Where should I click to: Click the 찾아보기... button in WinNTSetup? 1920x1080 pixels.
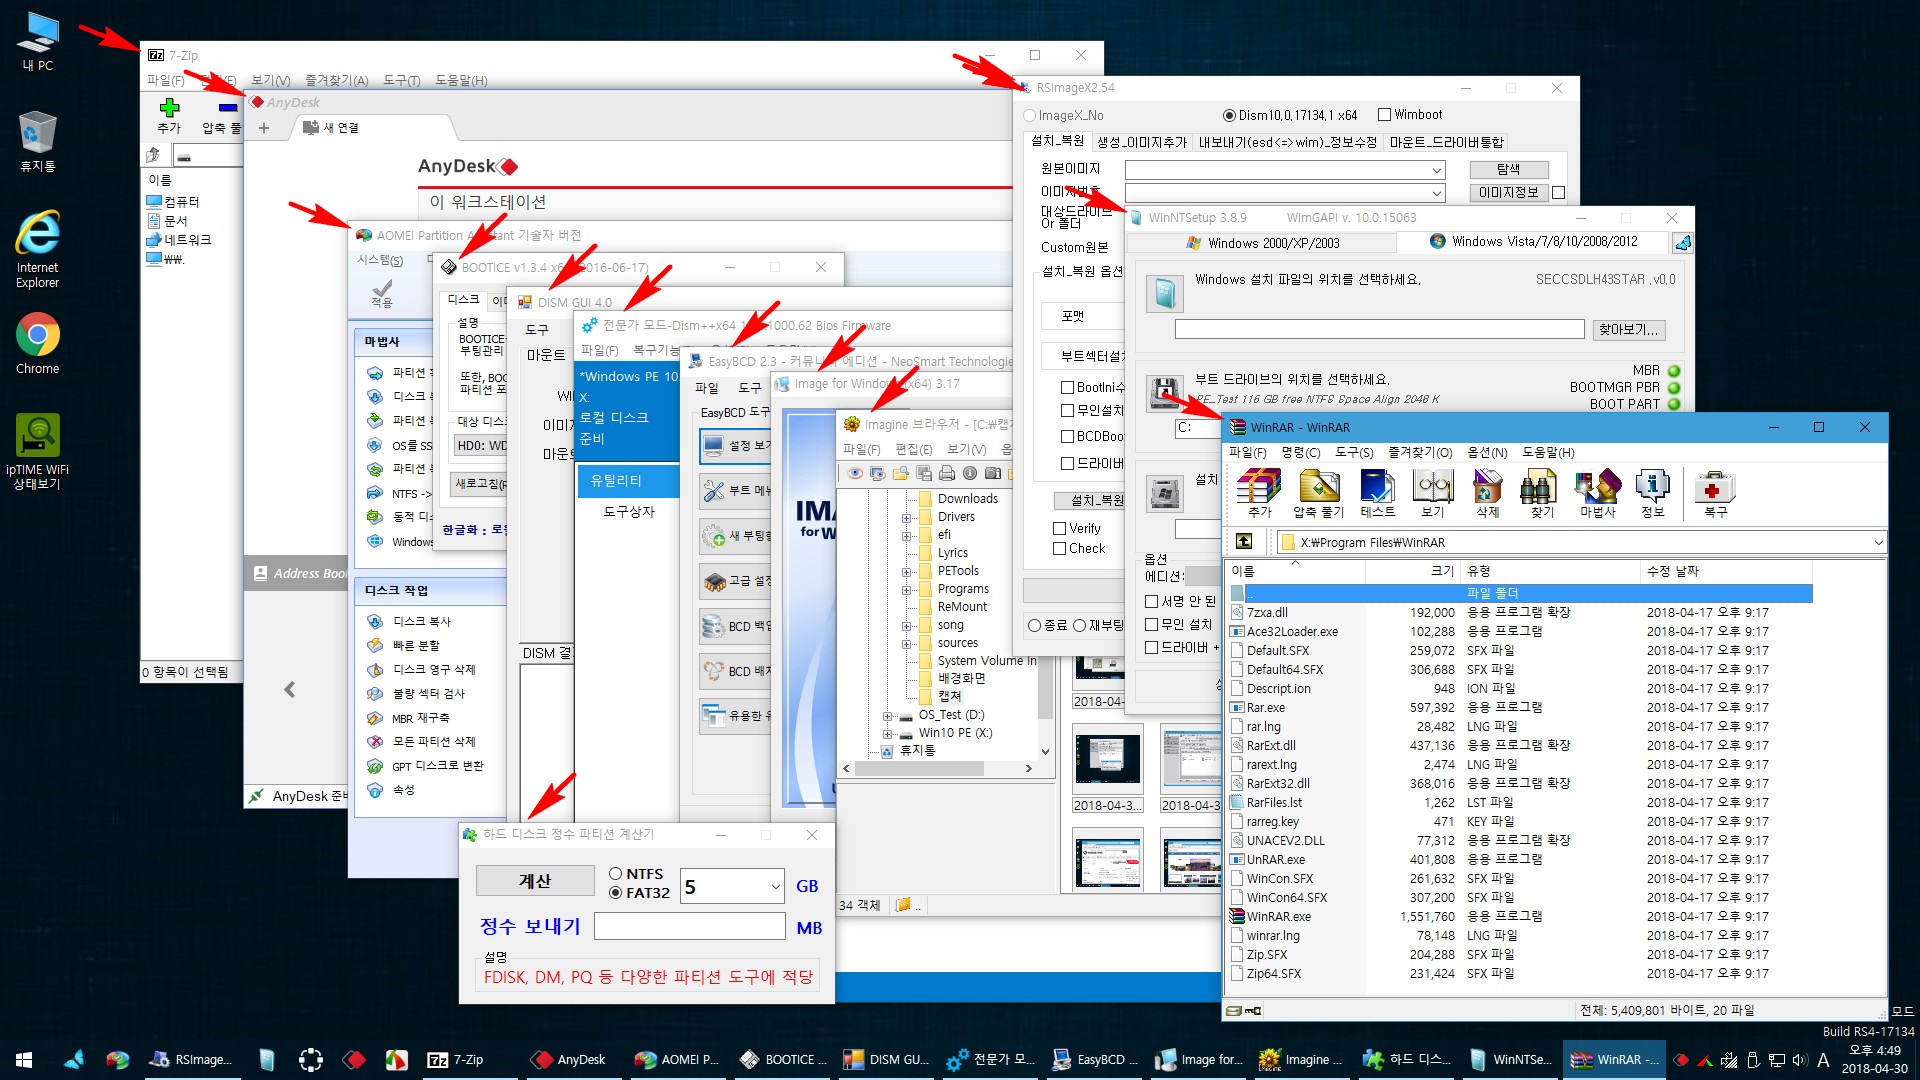coord(1629,330)
